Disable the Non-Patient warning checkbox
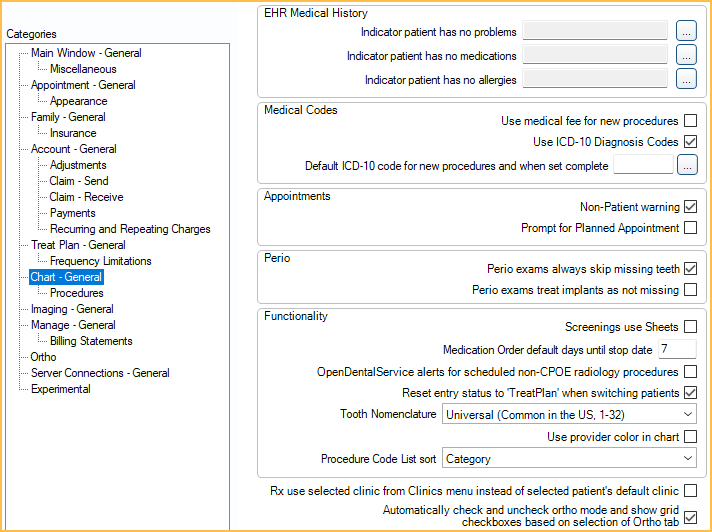 click(690, 207)
